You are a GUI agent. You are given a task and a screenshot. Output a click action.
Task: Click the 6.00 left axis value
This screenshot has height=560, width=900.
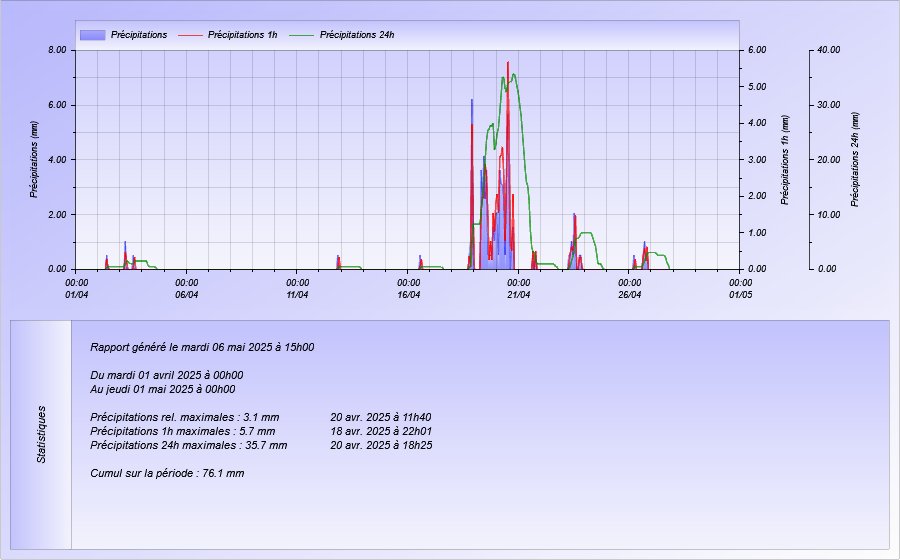[x=57, y=105]
